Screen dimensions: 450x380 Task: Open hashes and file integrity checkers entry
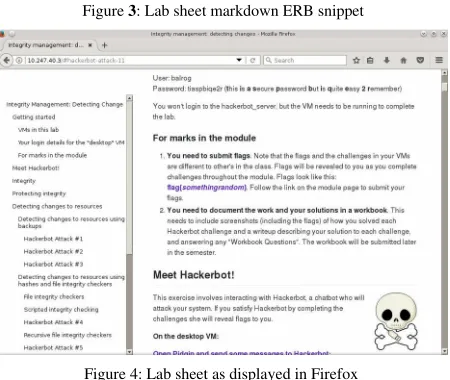click(71, 280)
